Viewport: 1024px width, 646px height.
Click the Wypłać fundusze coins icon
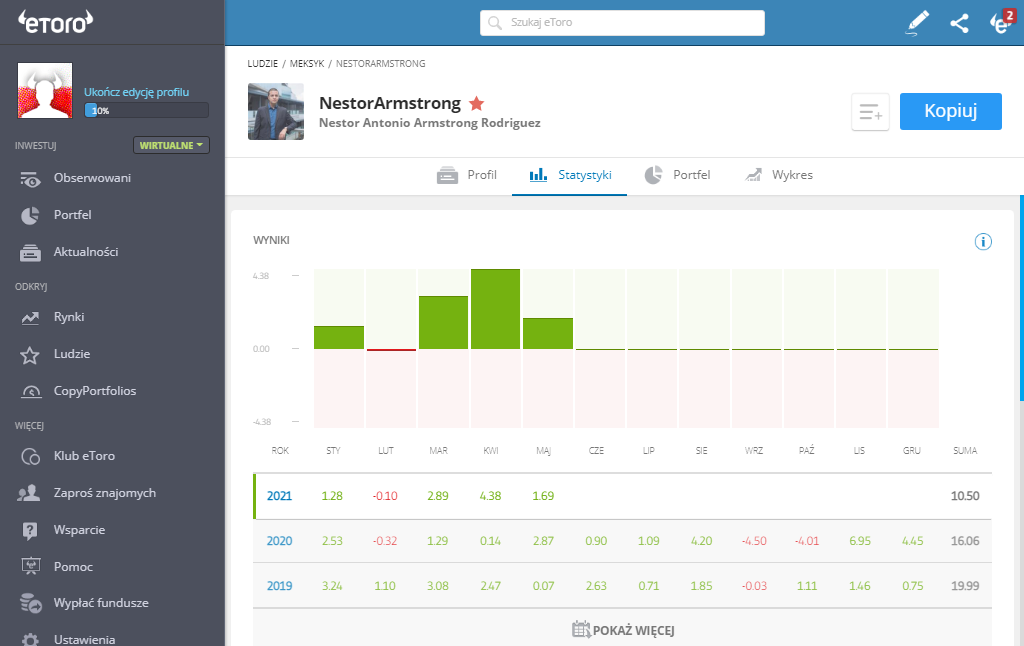pyautogui.click(x=31, y=603)
